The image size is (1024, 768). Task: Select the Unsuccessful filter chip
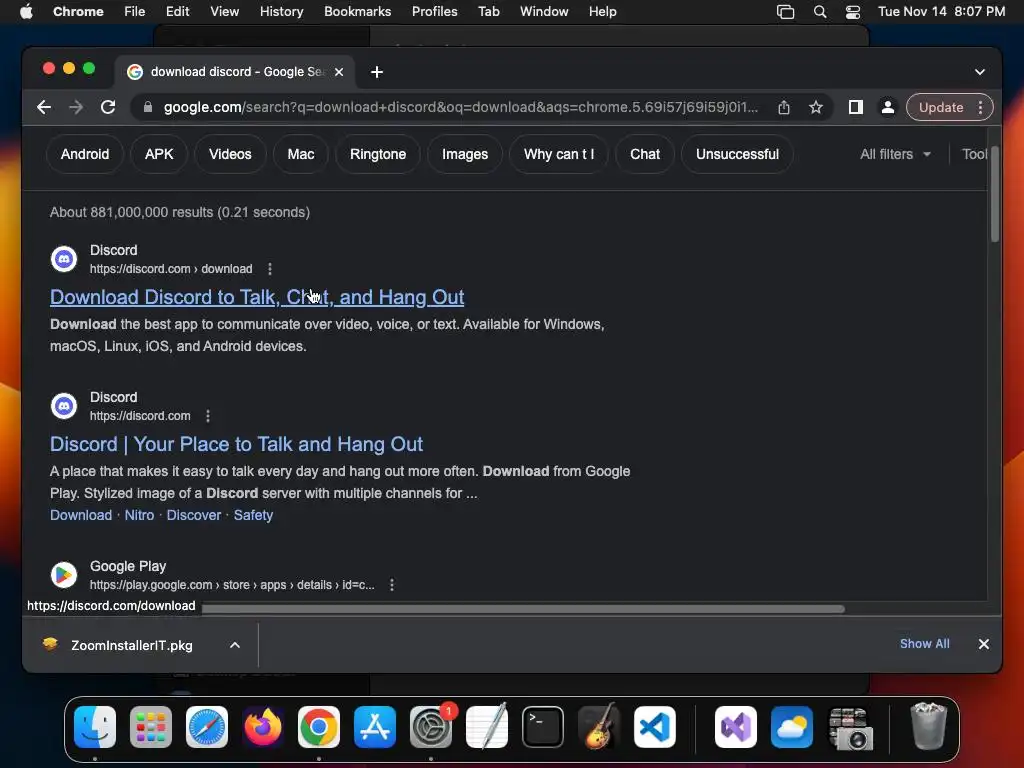point(737,154)
